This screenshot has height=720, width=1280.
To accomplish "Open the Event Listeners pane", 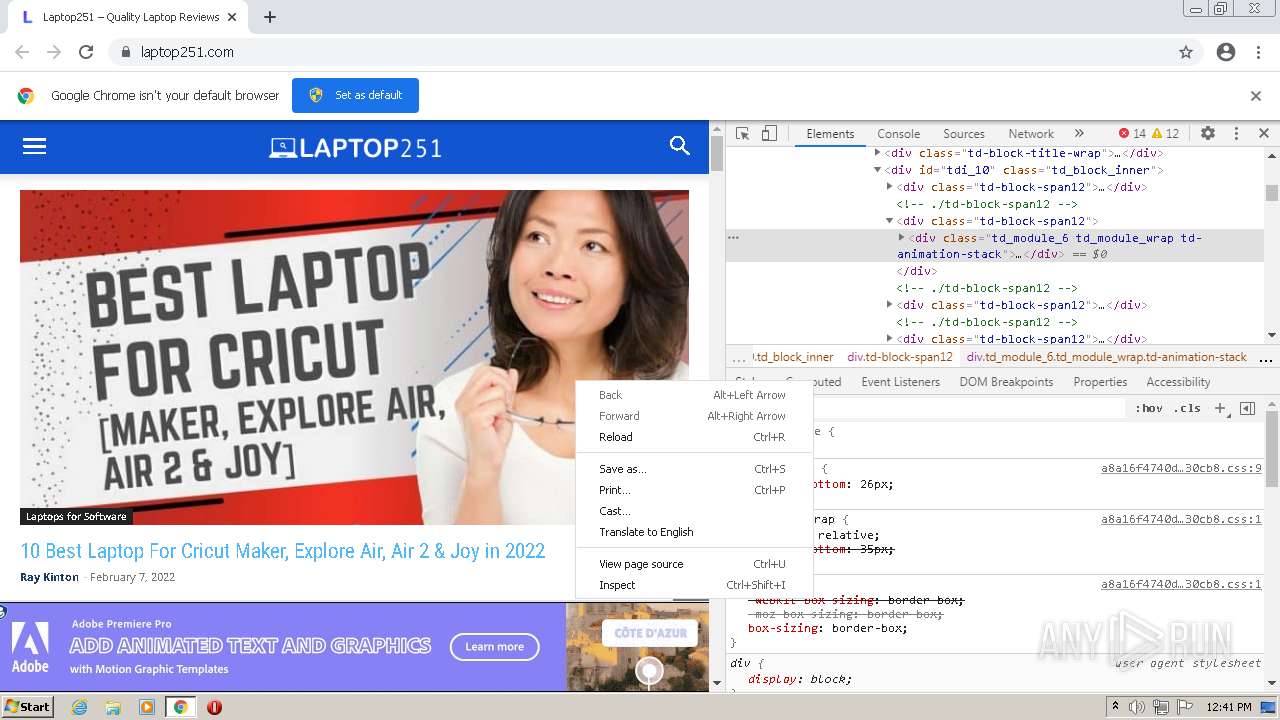I will click(x=900, y=382).
